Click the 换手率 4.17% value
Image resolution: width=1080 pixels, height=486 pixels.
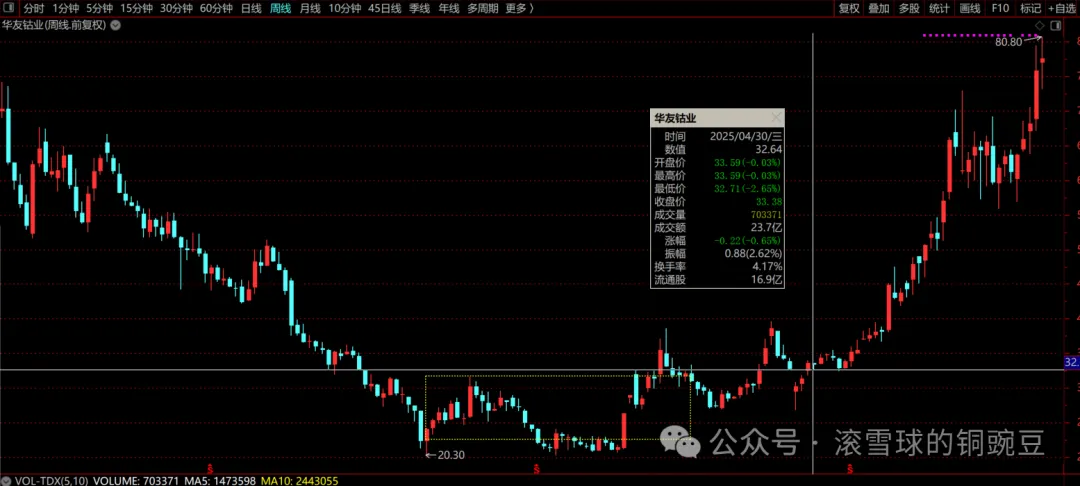coord(768,266)
